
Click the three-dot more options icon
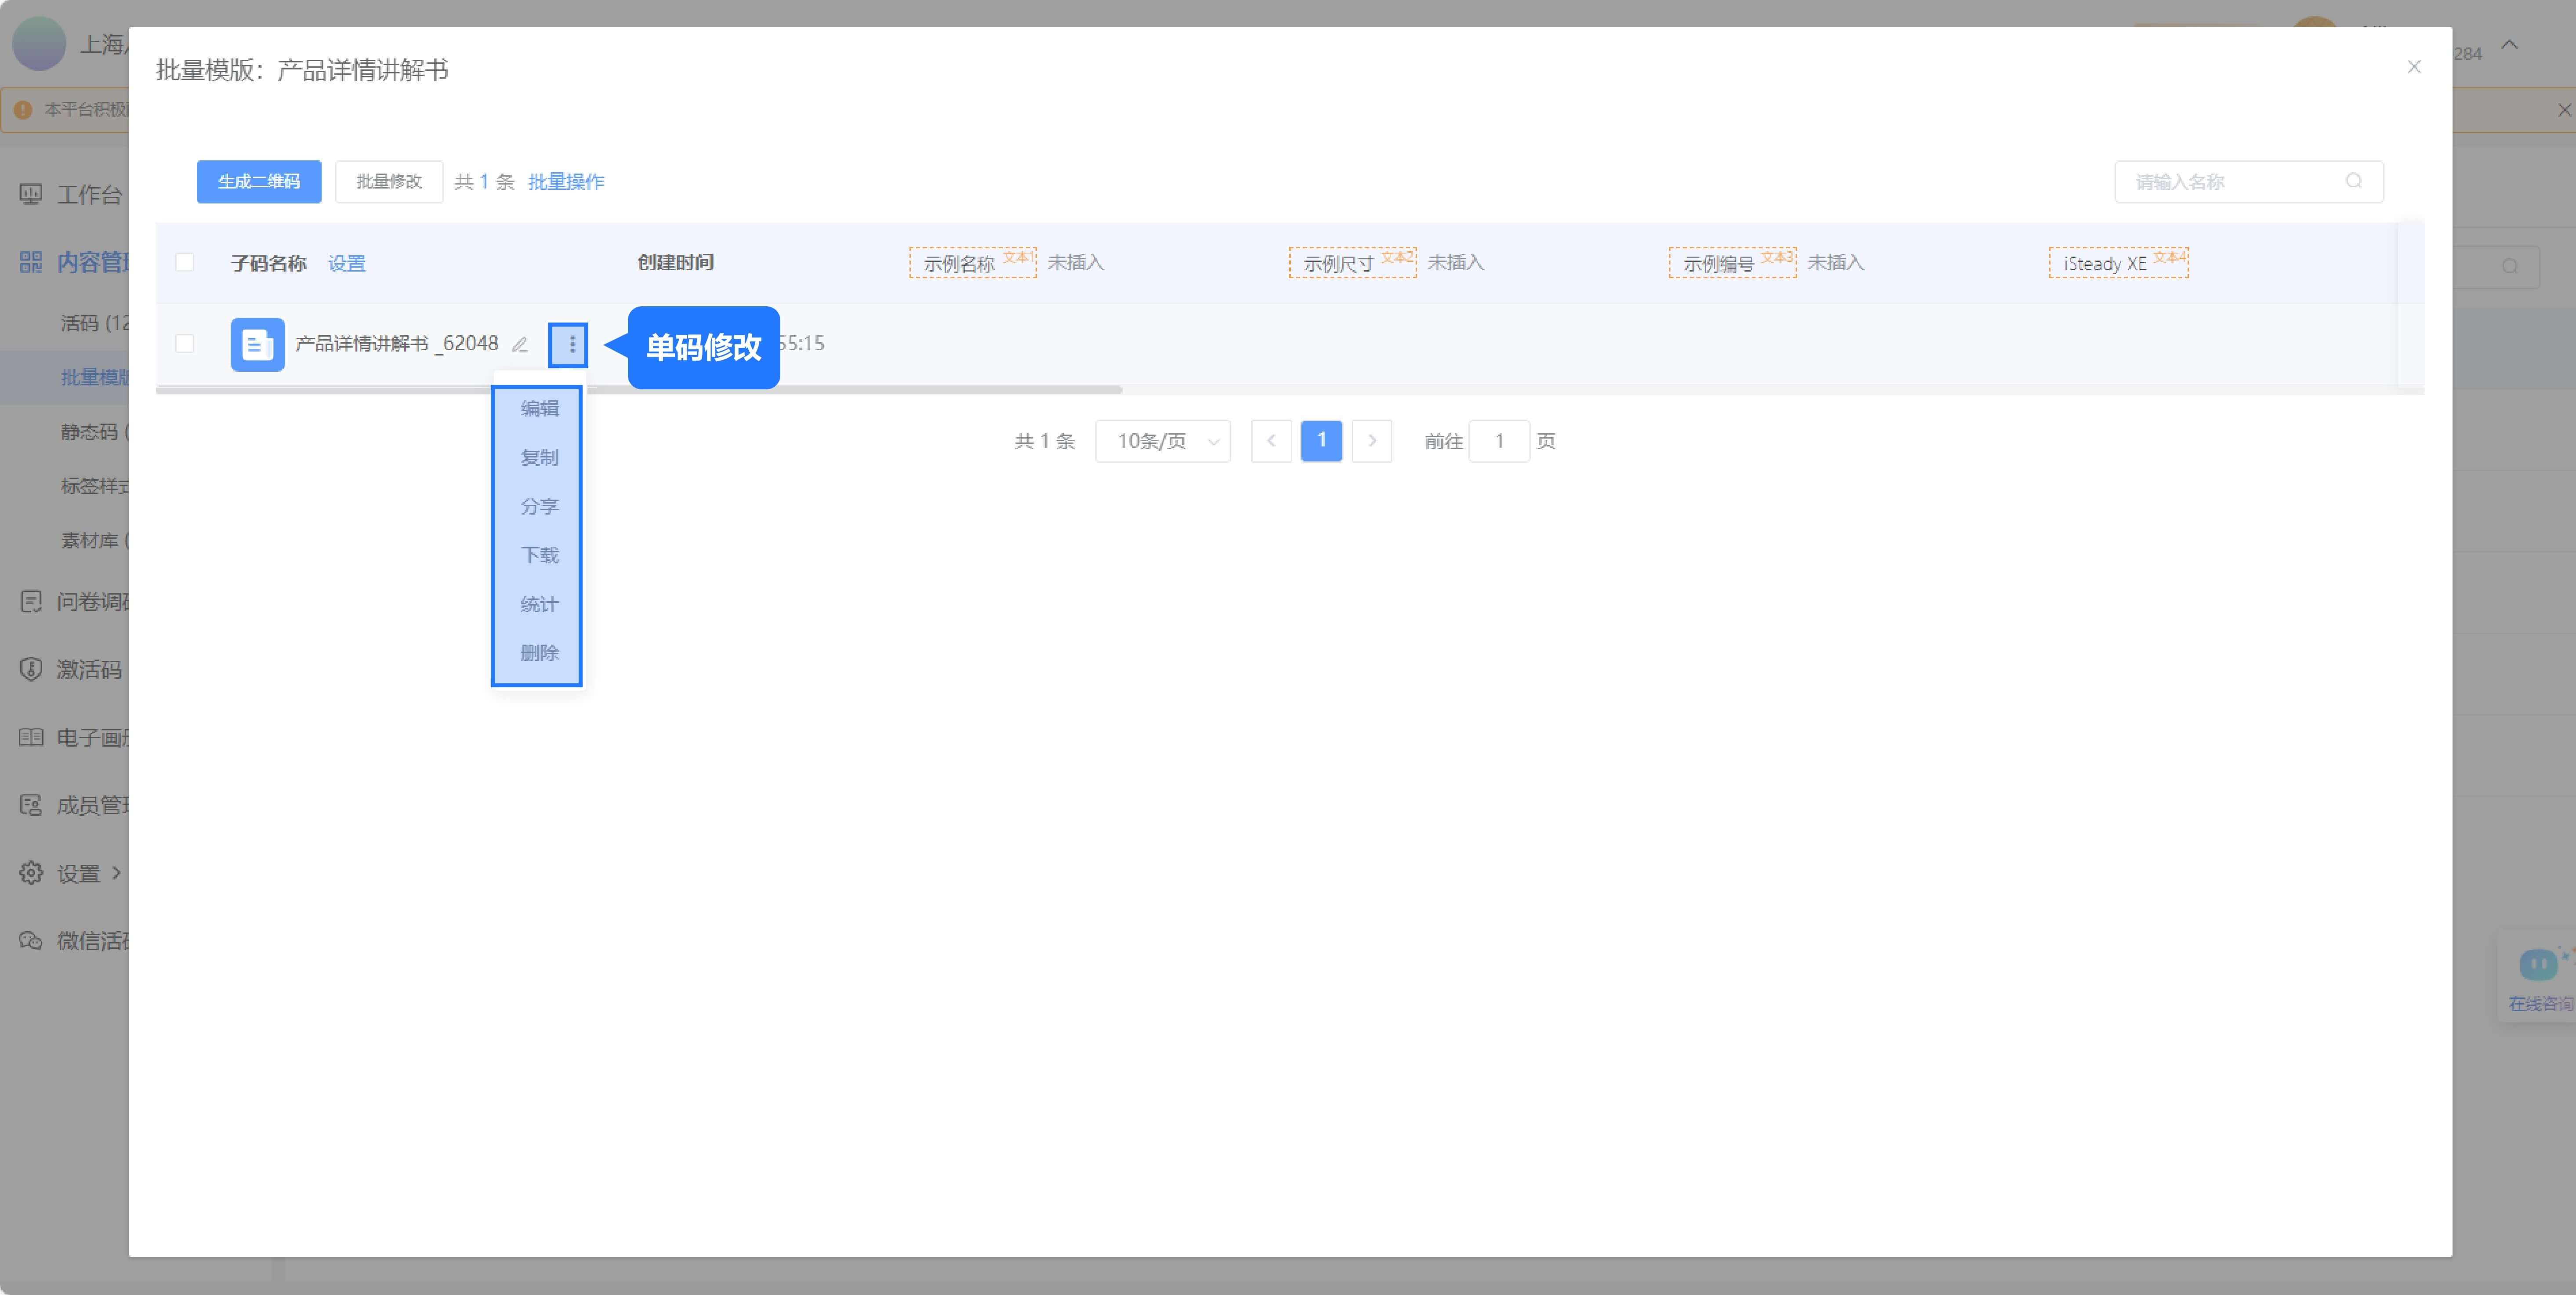[571, 345]
